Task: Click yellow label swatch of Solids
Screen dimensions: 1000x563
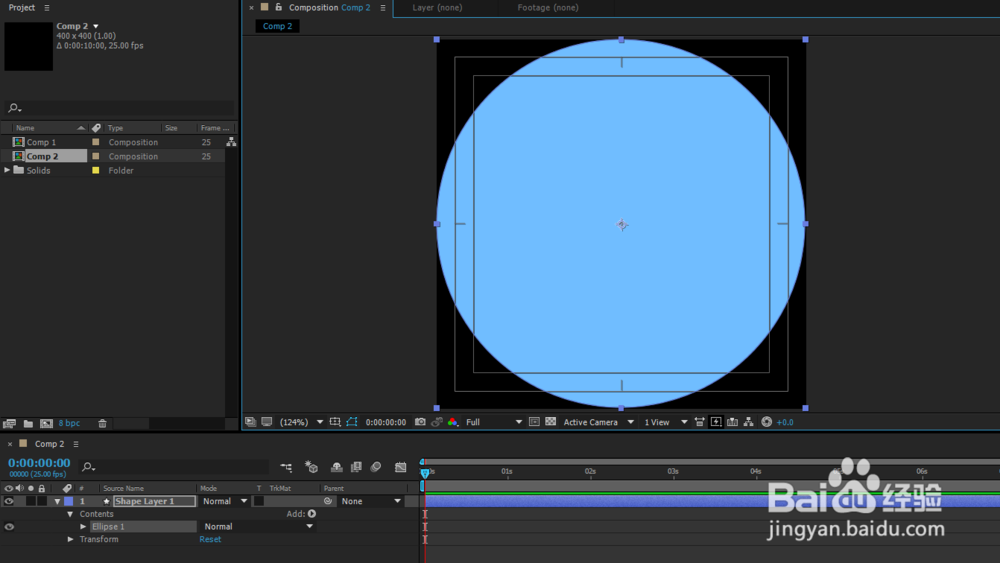Action: (96, 170)
